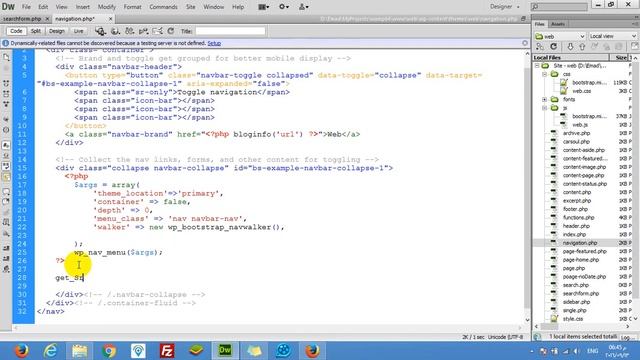The height and width of the screenshot is (360, 640).
Task: Click the Log button in Files panel
Action: tap(627, 337)
